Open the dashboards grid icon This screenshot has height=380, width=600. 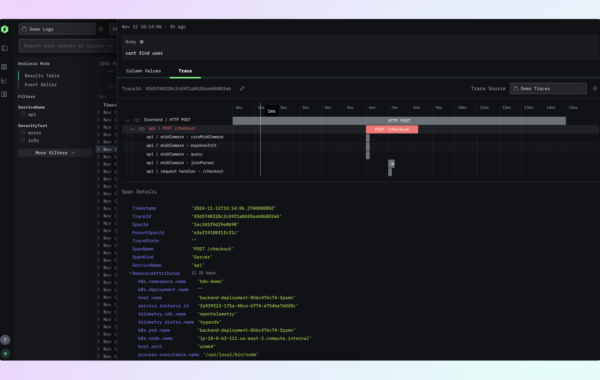4,94
